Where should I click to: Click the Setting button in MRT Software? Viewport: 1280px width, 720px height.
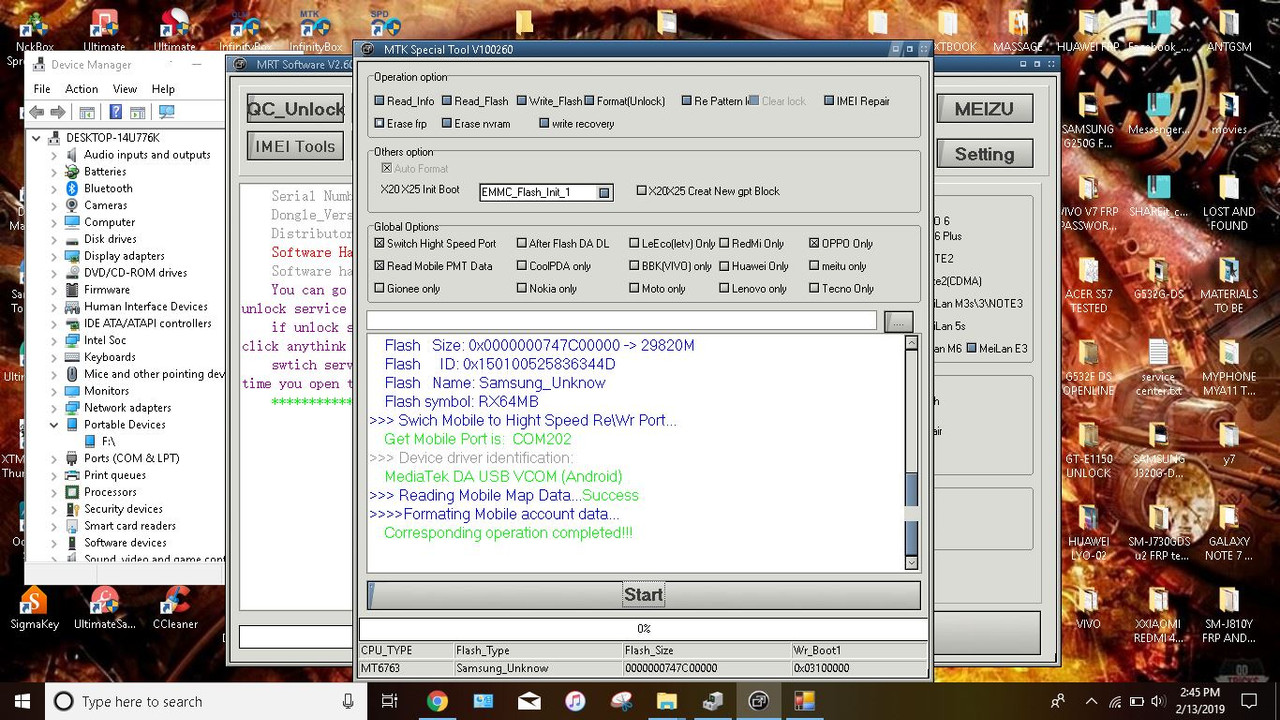point(984,154)
